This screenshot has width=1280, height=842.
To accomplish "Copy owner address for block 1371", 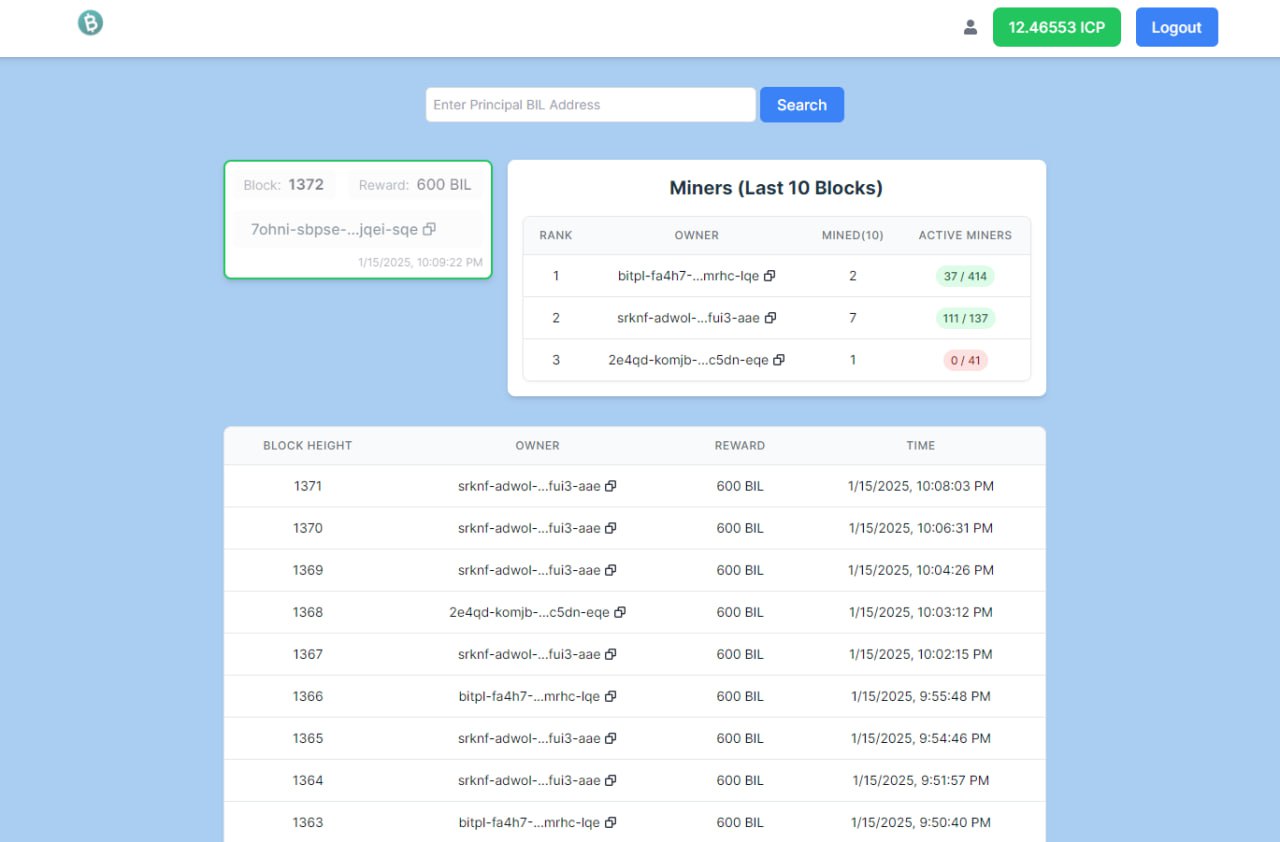I will 611,486.
